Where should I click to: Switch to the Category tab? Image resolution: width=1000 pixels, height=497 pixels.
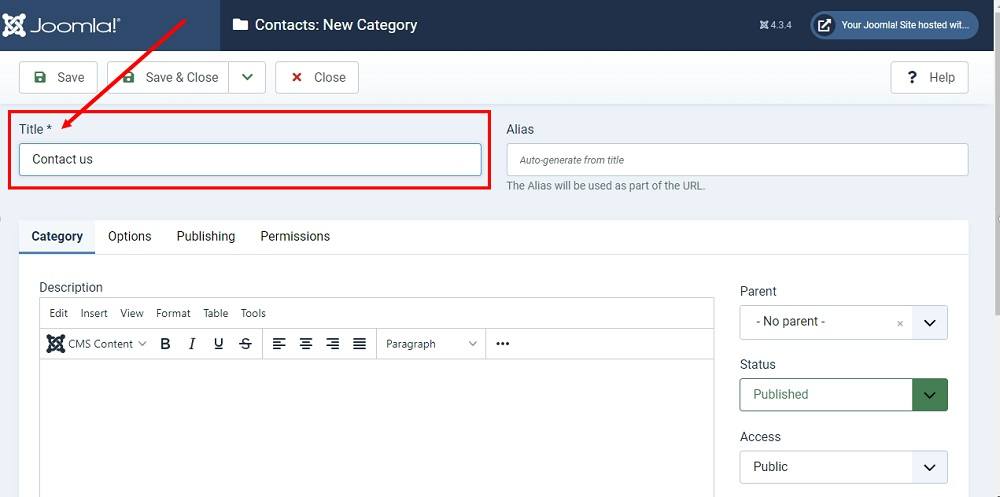(57, 236)
